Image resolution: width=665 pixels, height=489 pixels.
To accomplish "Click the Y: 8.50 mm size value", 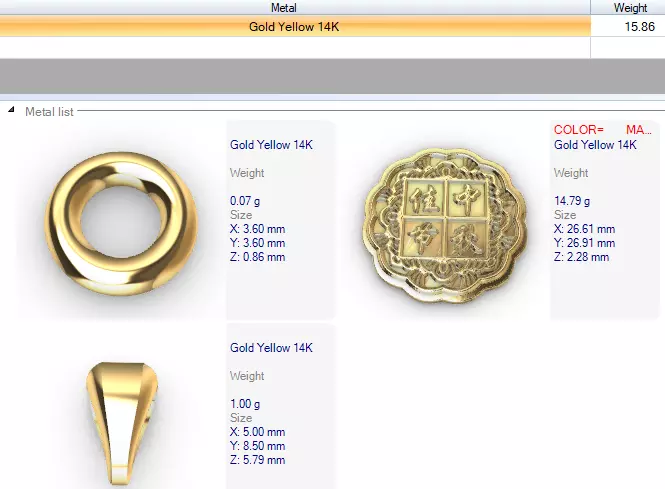I will [257, 446].
